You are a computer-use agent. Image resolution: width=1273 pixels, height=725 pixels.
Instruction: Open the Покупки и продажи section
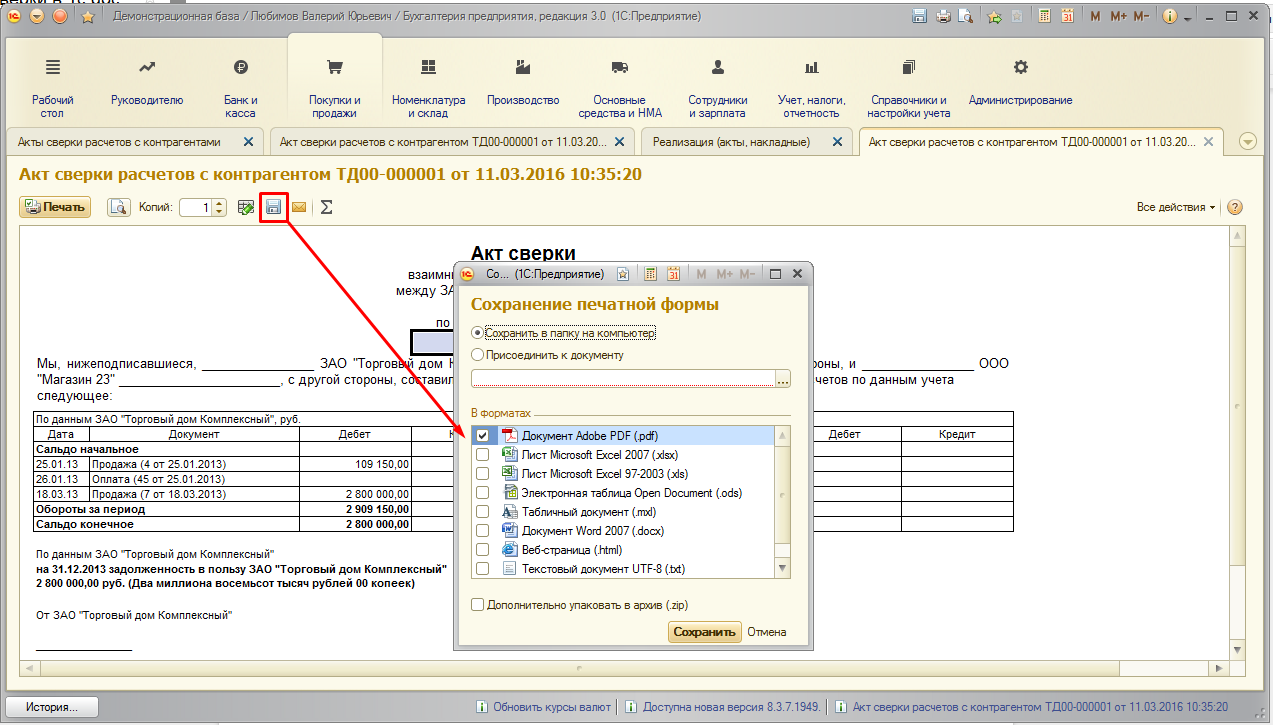tap(335, 87)
